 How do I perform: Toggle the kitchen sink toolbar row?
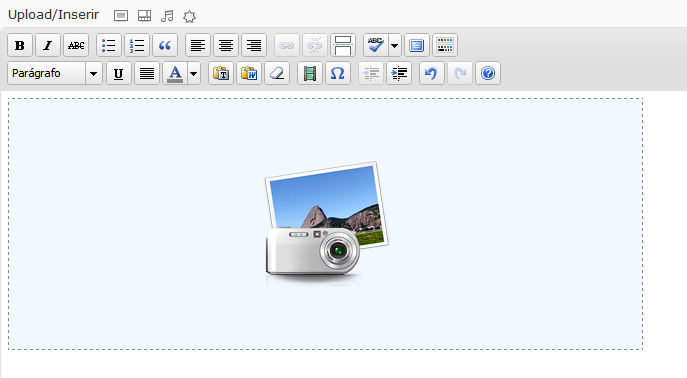tap(445, 45)
